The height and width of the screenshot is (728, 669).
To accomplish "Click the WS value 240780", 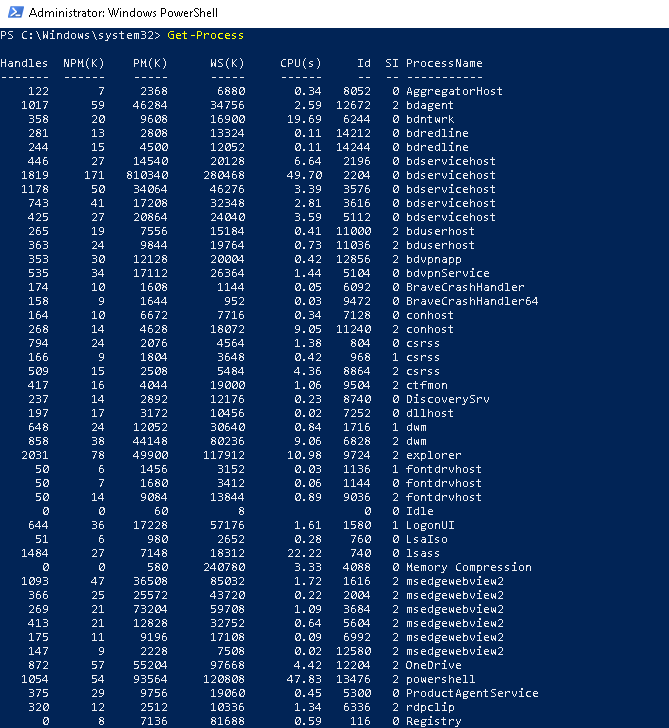I will point(224,567).
